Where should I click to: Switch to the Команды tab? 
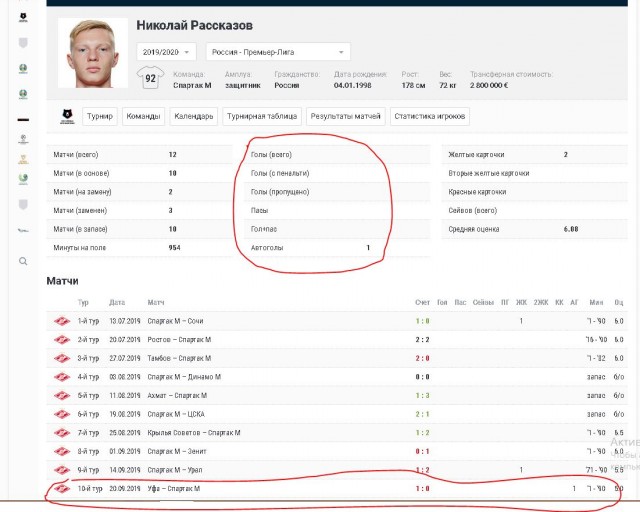tap(143, 116)
